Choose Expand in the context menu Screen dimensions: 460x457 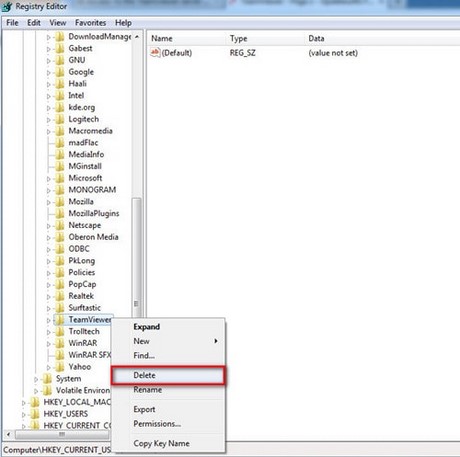click(x=168, y=327)
